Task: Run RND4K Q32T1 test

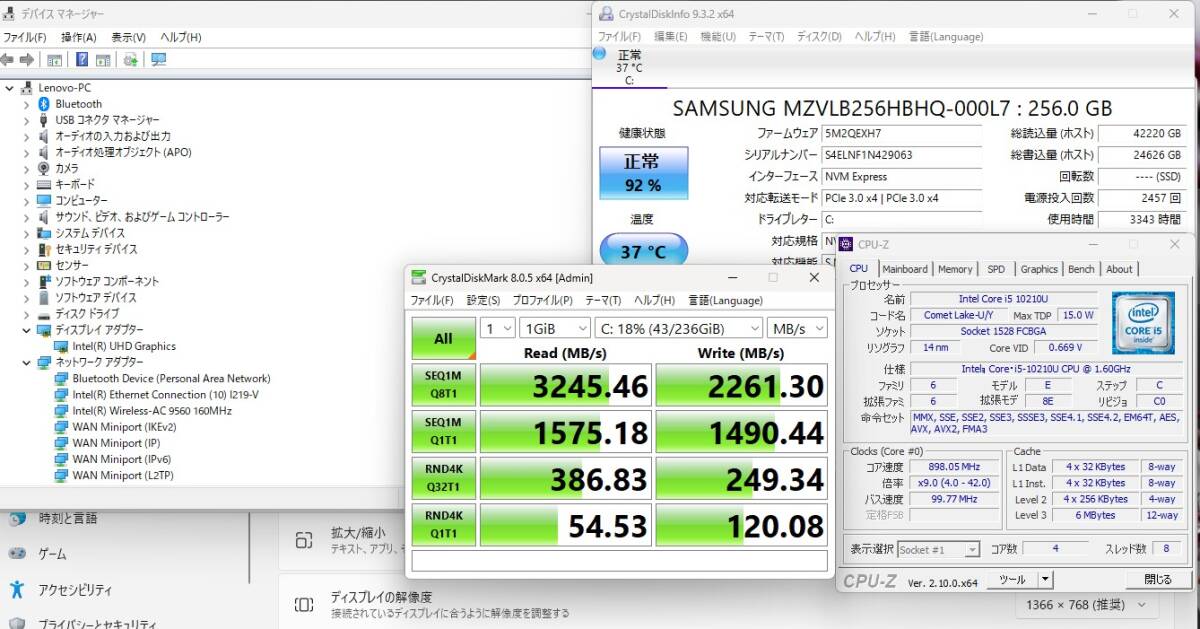Action: [443, 478]
